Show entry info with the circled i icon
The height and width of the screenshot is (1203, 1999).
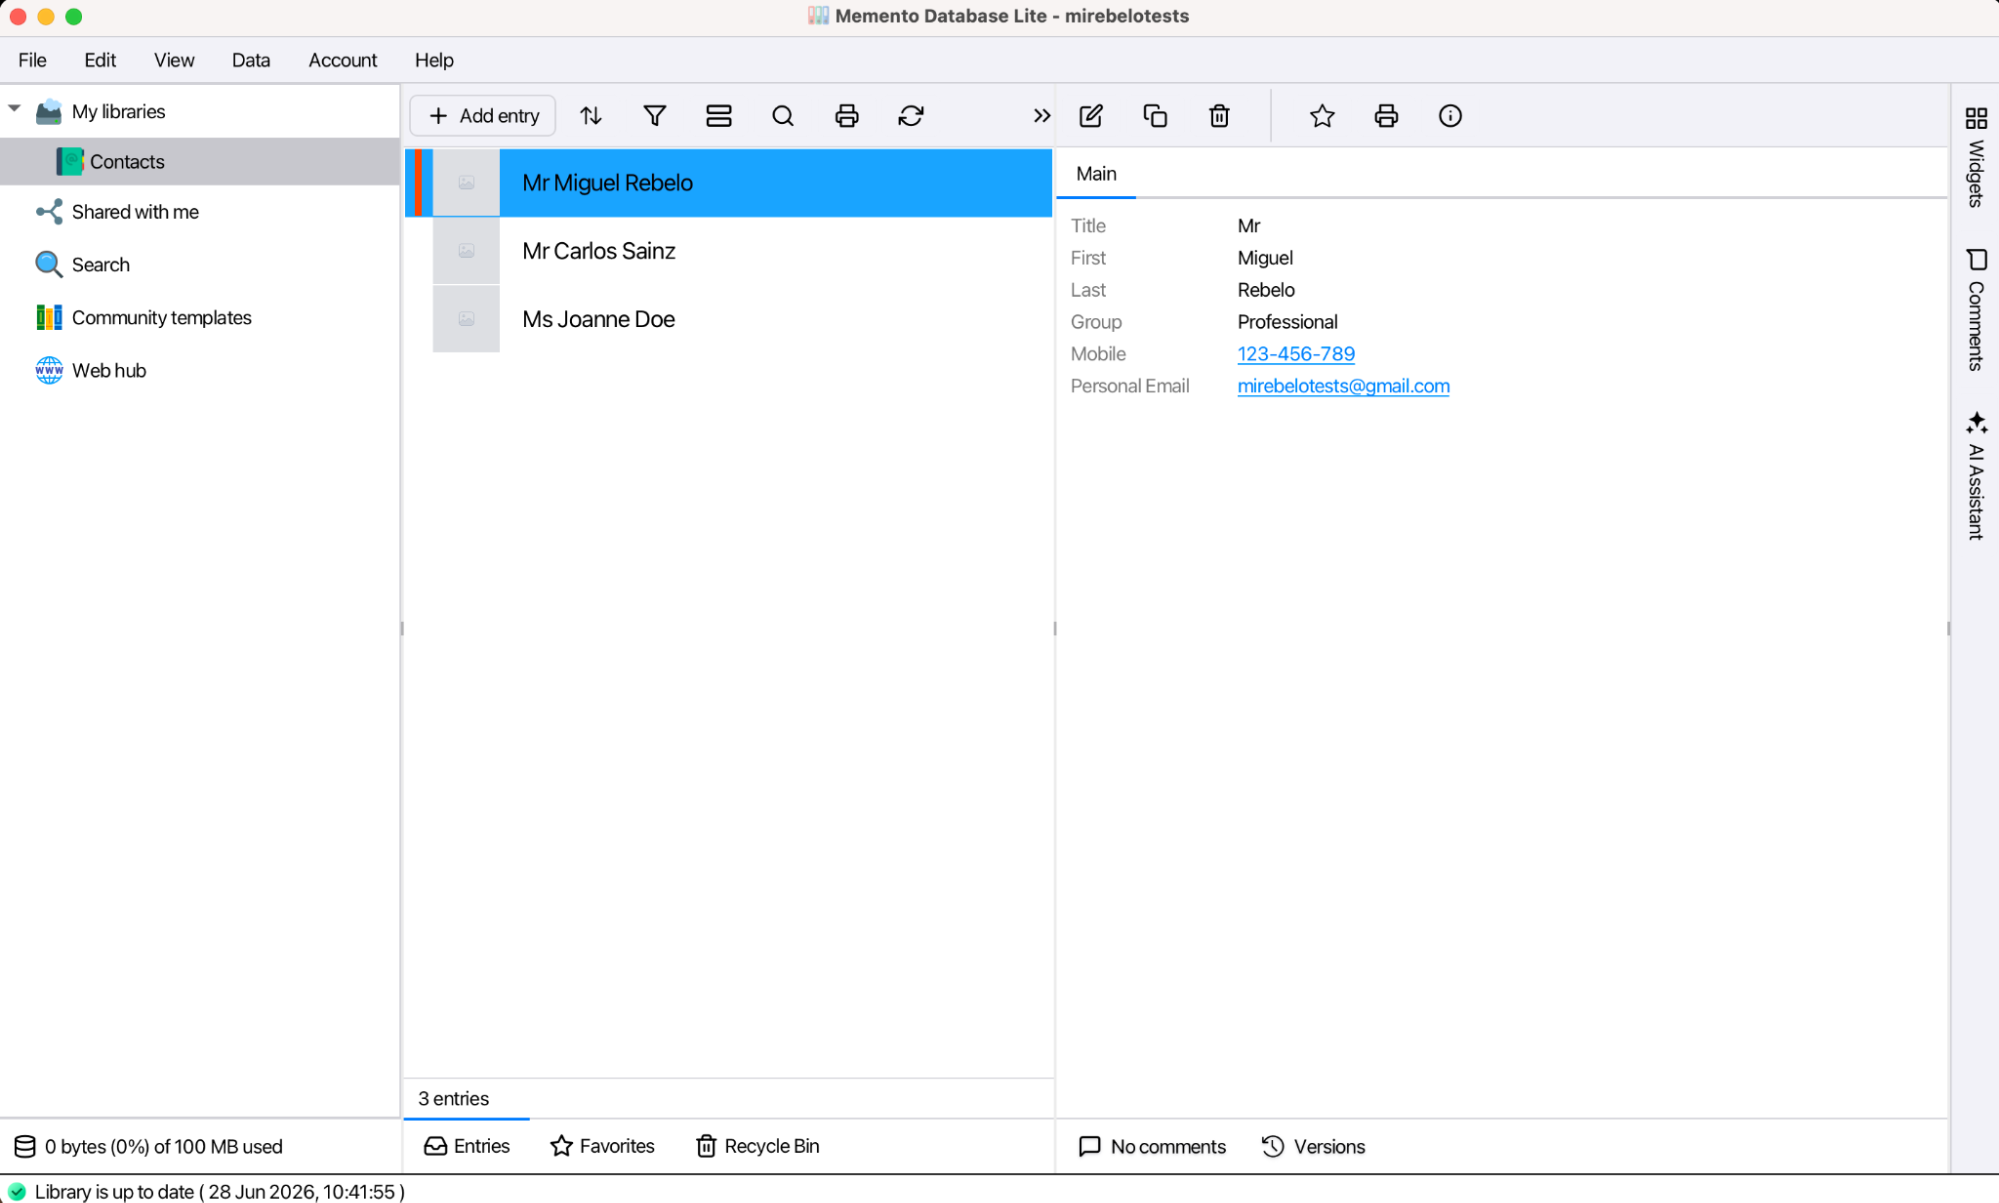pos(1450,116)
